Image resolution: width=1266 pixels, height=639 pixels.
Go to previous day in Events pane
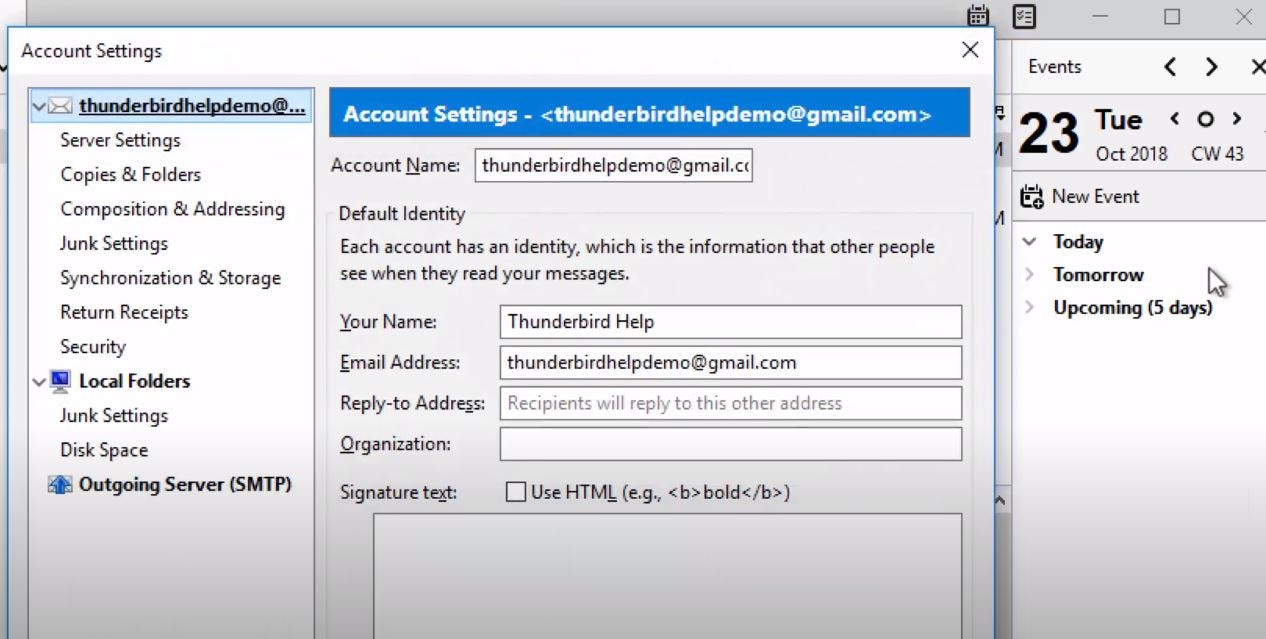pyautogui.click(x=1175, y=118)
